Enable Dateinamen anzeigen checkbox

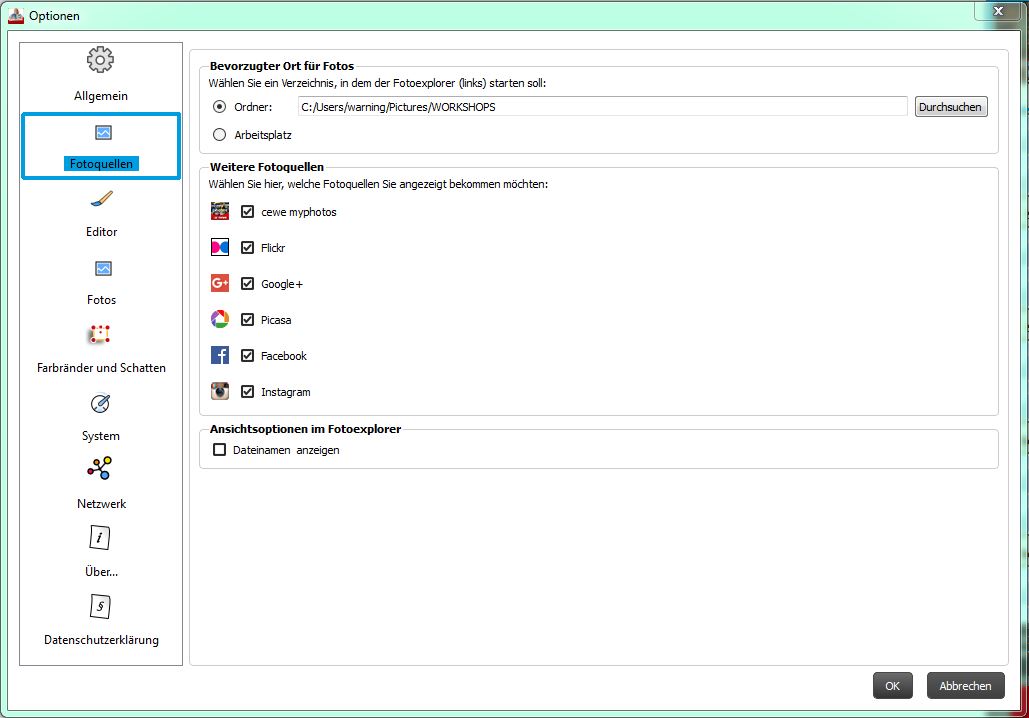(220, 450)
